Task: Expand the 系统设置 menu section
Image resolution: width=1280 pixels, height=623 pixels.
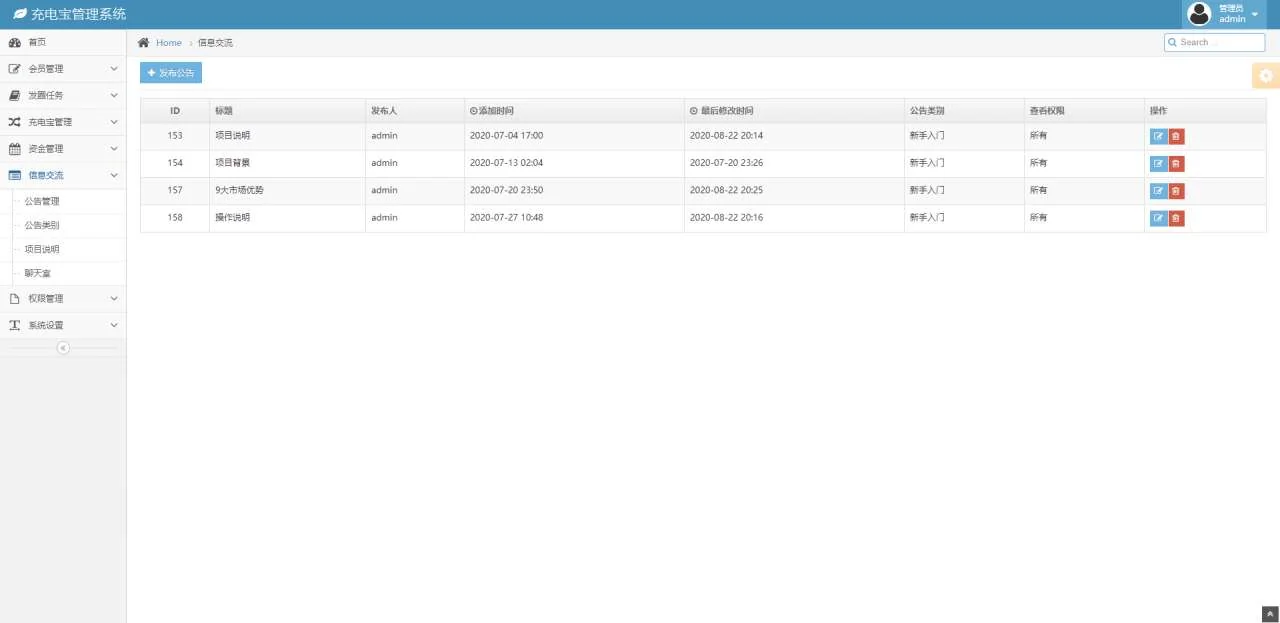Action: click(62, 325)
